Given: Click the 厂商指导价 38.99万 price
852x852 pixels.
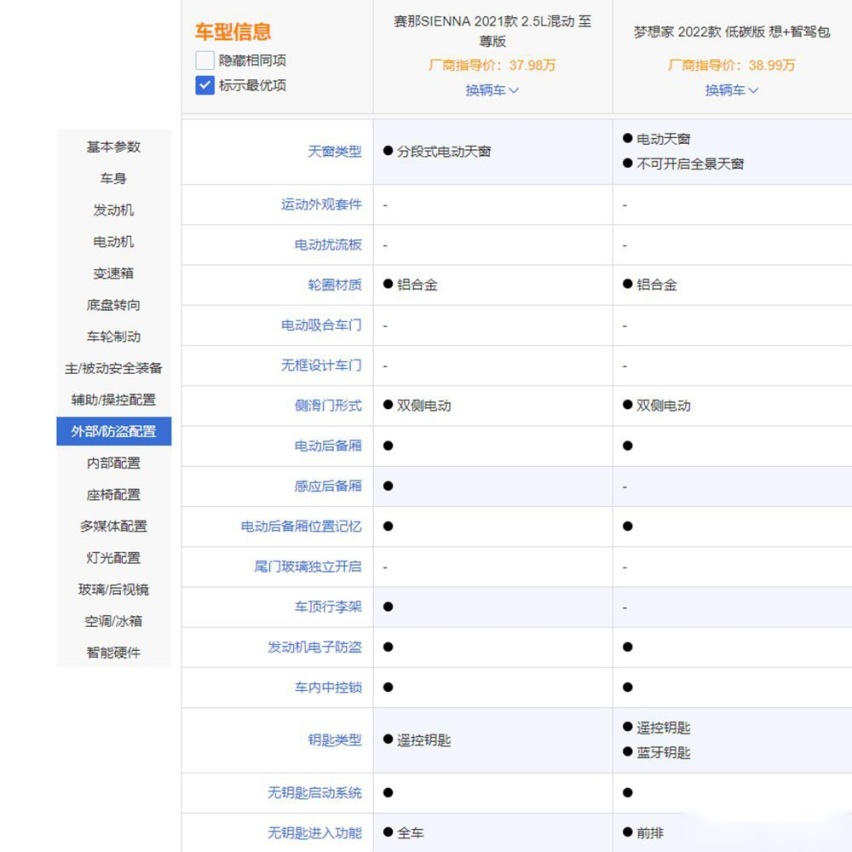Looking at the screenshot, I should click(x=731, y=65).
